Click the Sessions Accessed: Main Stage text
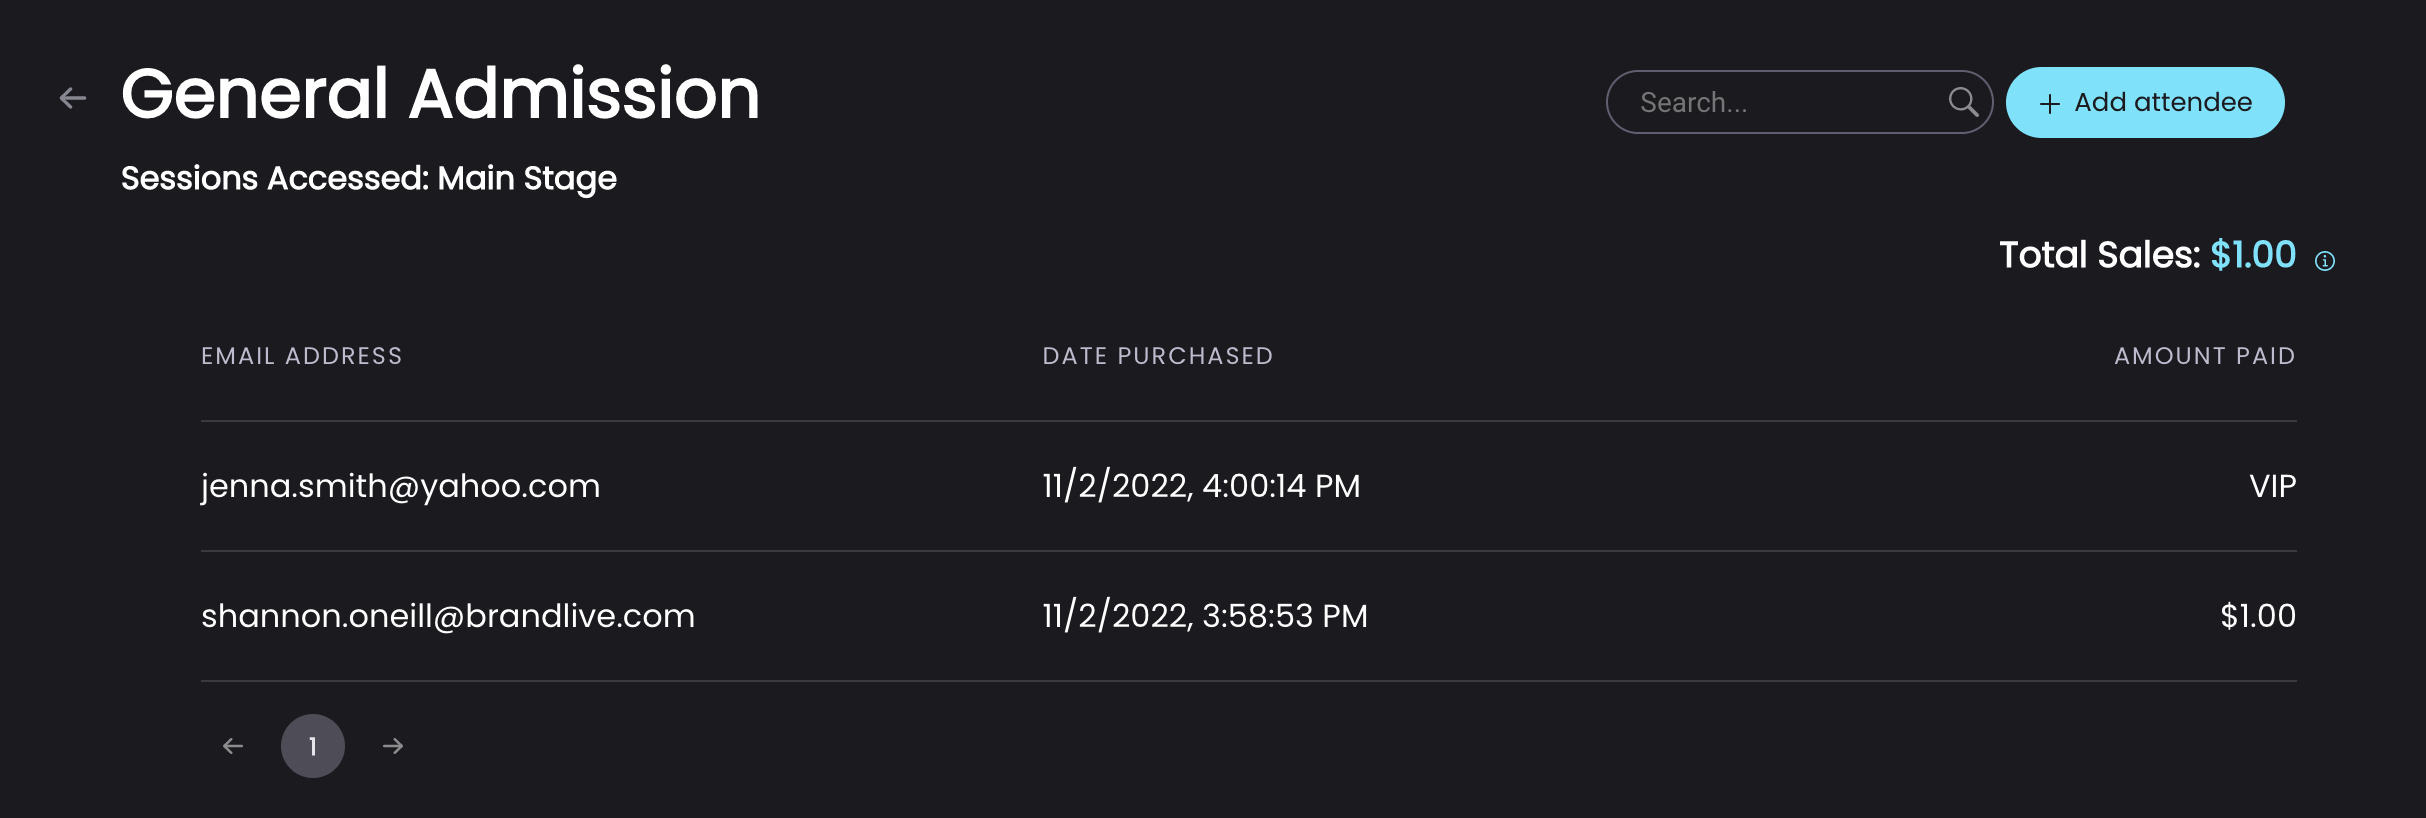This screenshot has height=818, width=2426. [369, 178]
